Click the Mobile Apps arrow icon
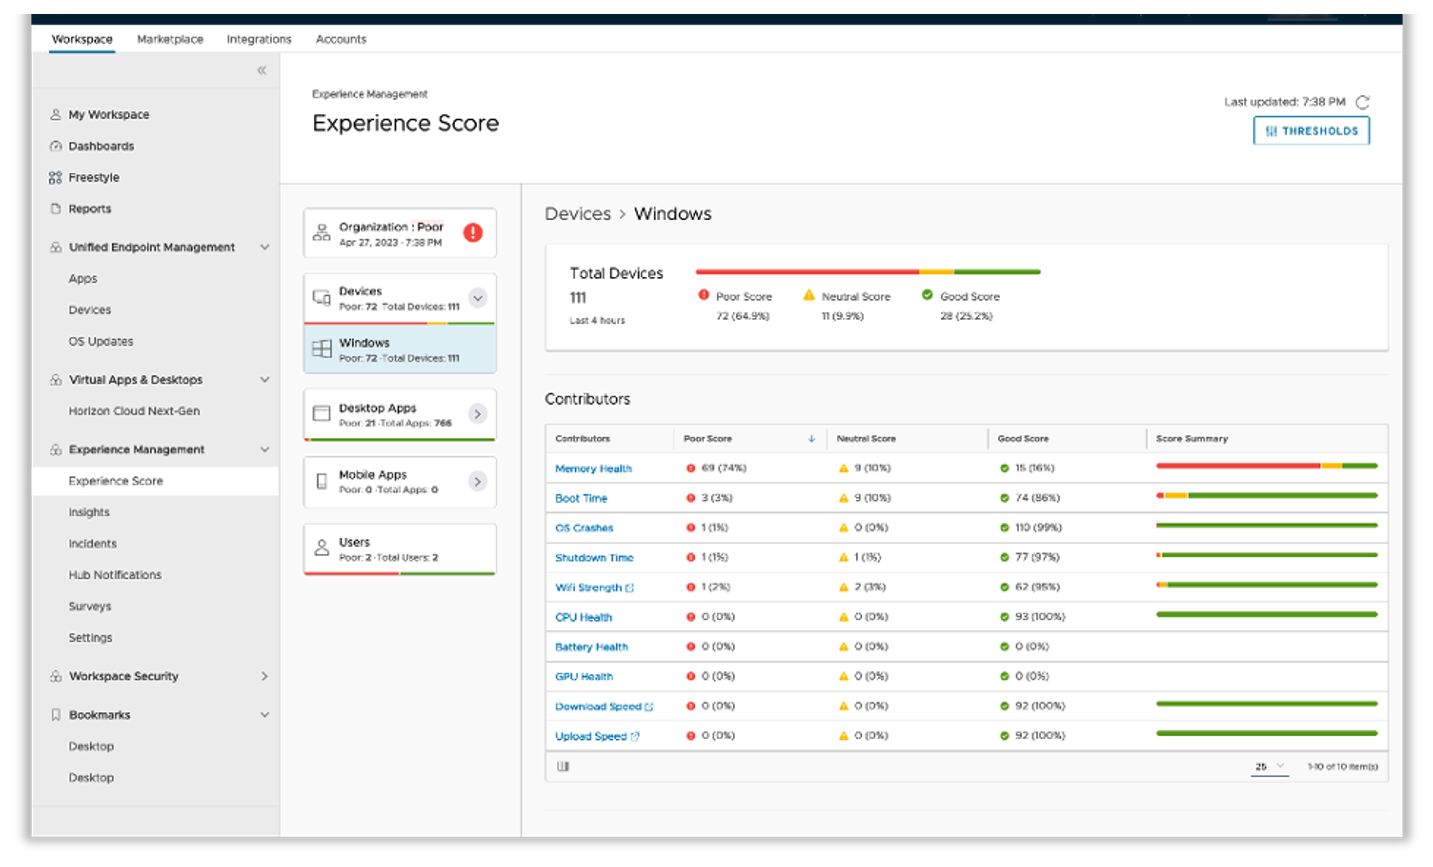Screen dimensions: 1433x867 coord(477,482)
